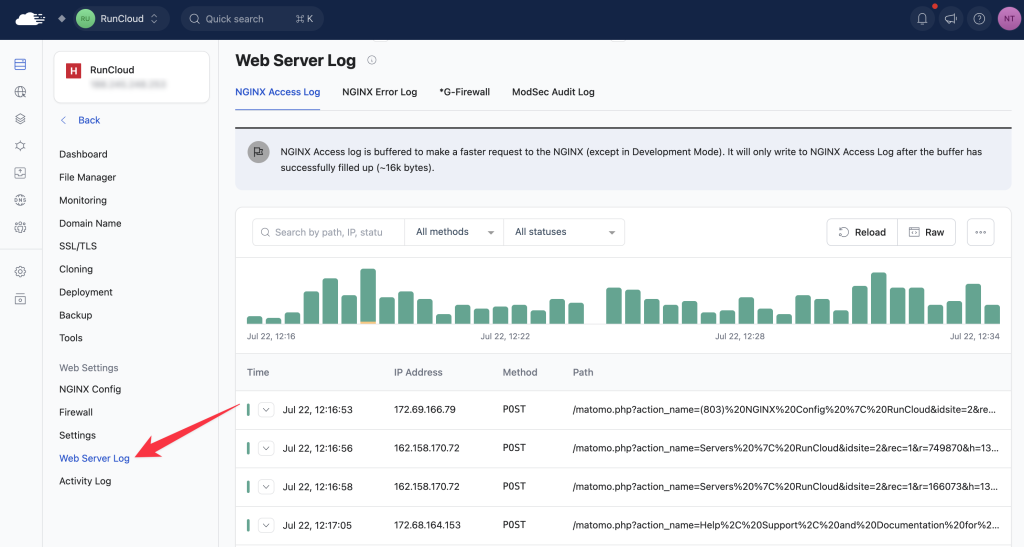1024x547 pixels.
Task: Open the announcements megaphone icon
Action: click(951, 19)
